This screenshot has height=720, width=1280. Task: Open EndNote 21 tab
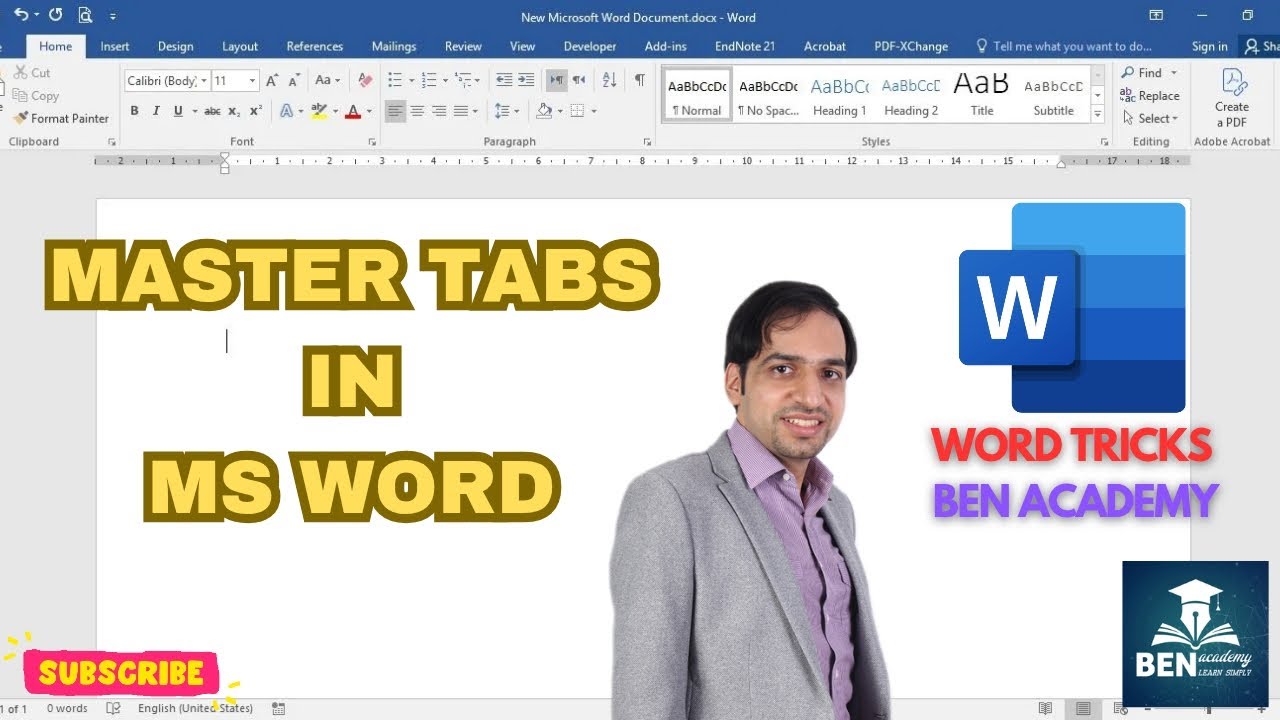click(745, 46)
